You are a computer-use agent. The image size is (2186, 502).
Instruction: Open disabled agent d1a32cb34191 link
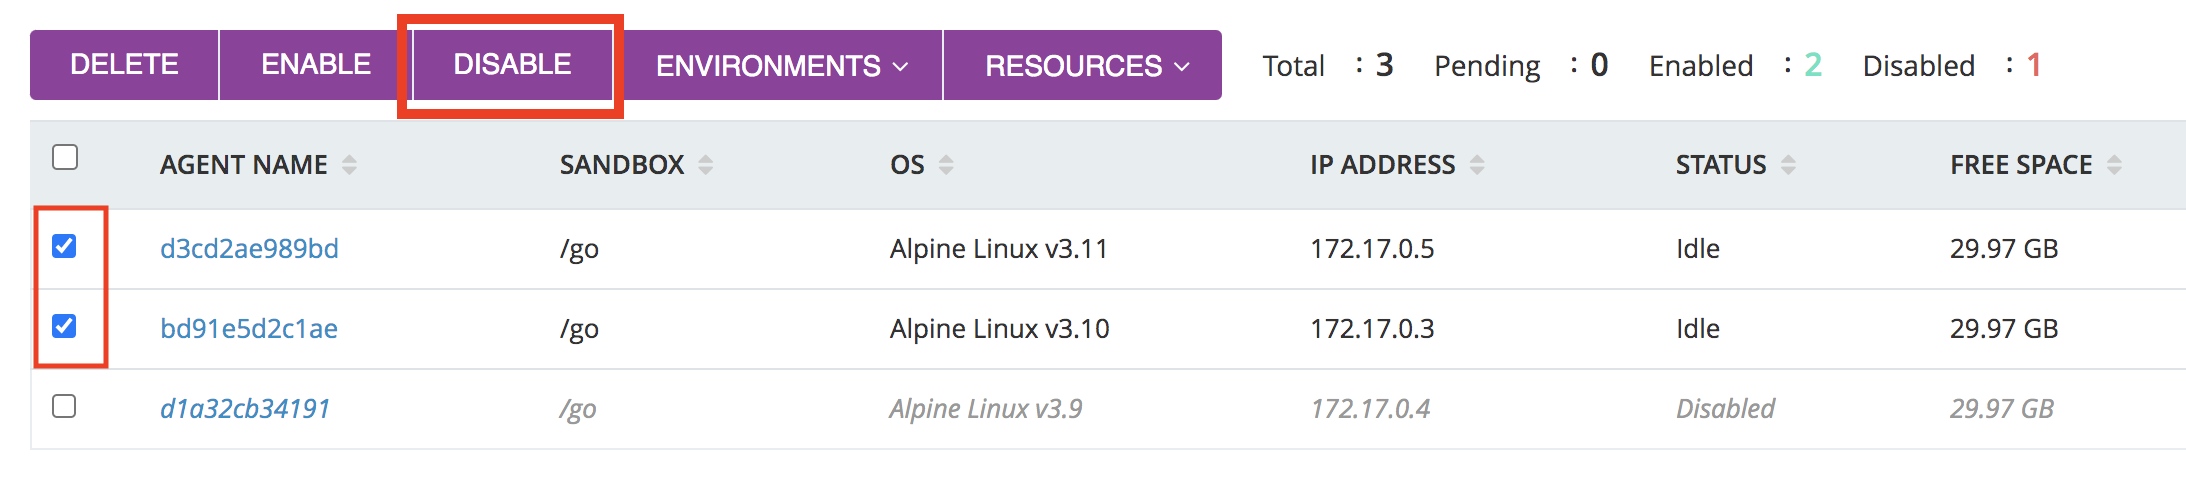[x=245, y=408]
